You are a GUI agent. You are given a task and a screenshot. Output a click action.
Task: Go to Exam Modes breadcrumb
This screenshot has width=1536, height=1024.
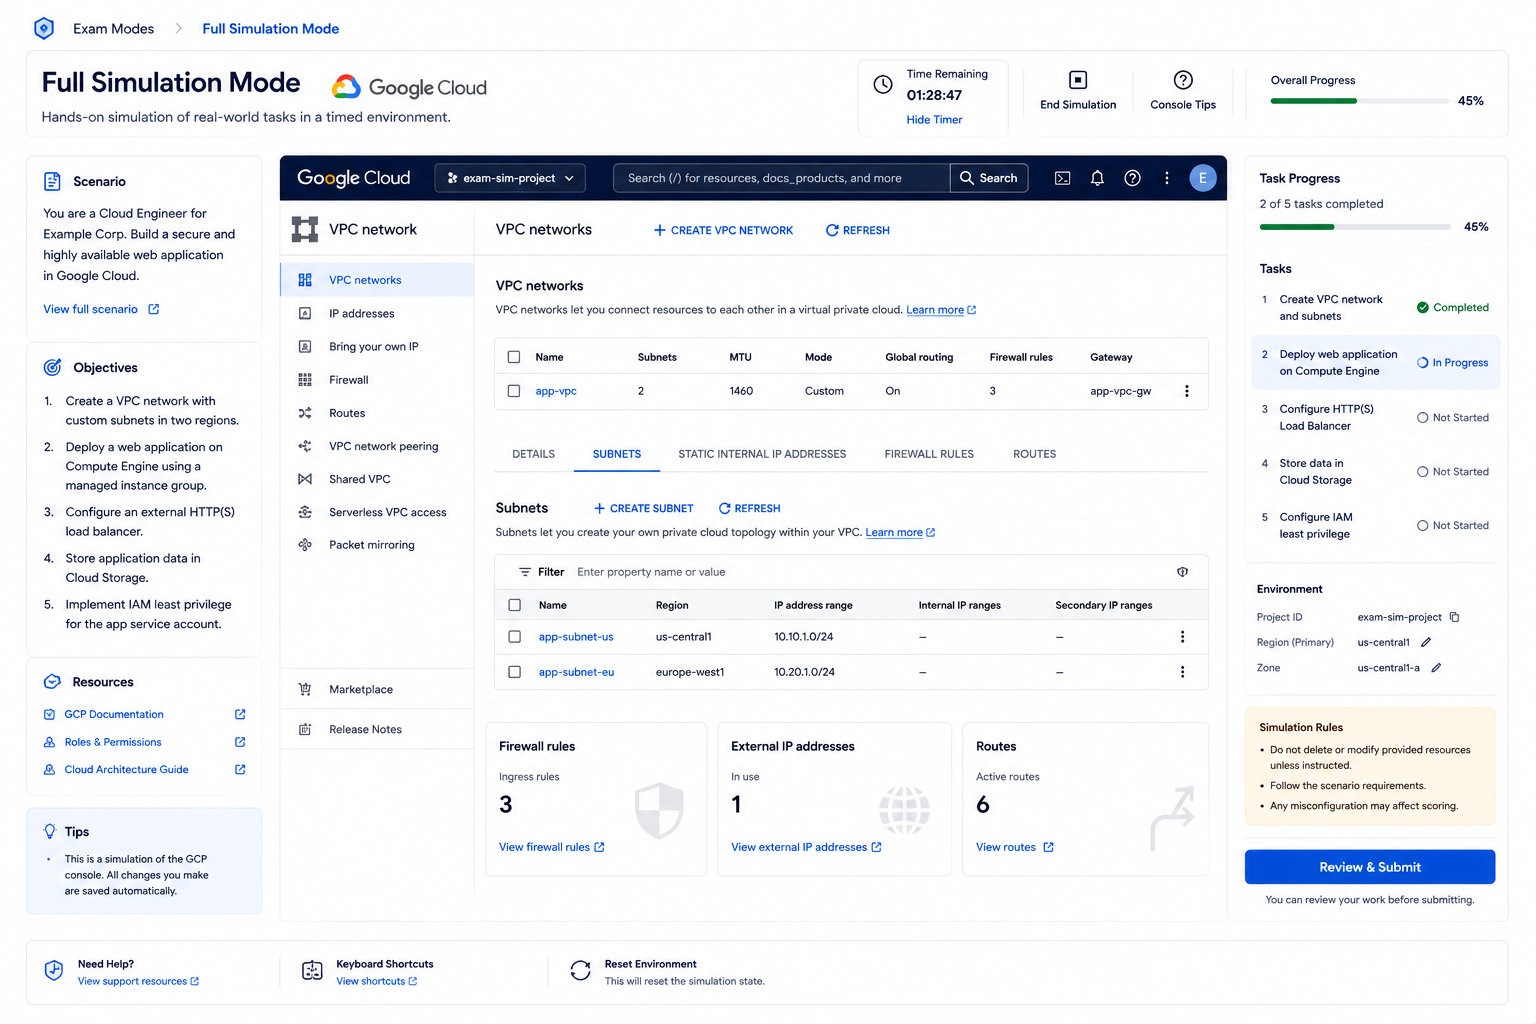coord(113,29)
